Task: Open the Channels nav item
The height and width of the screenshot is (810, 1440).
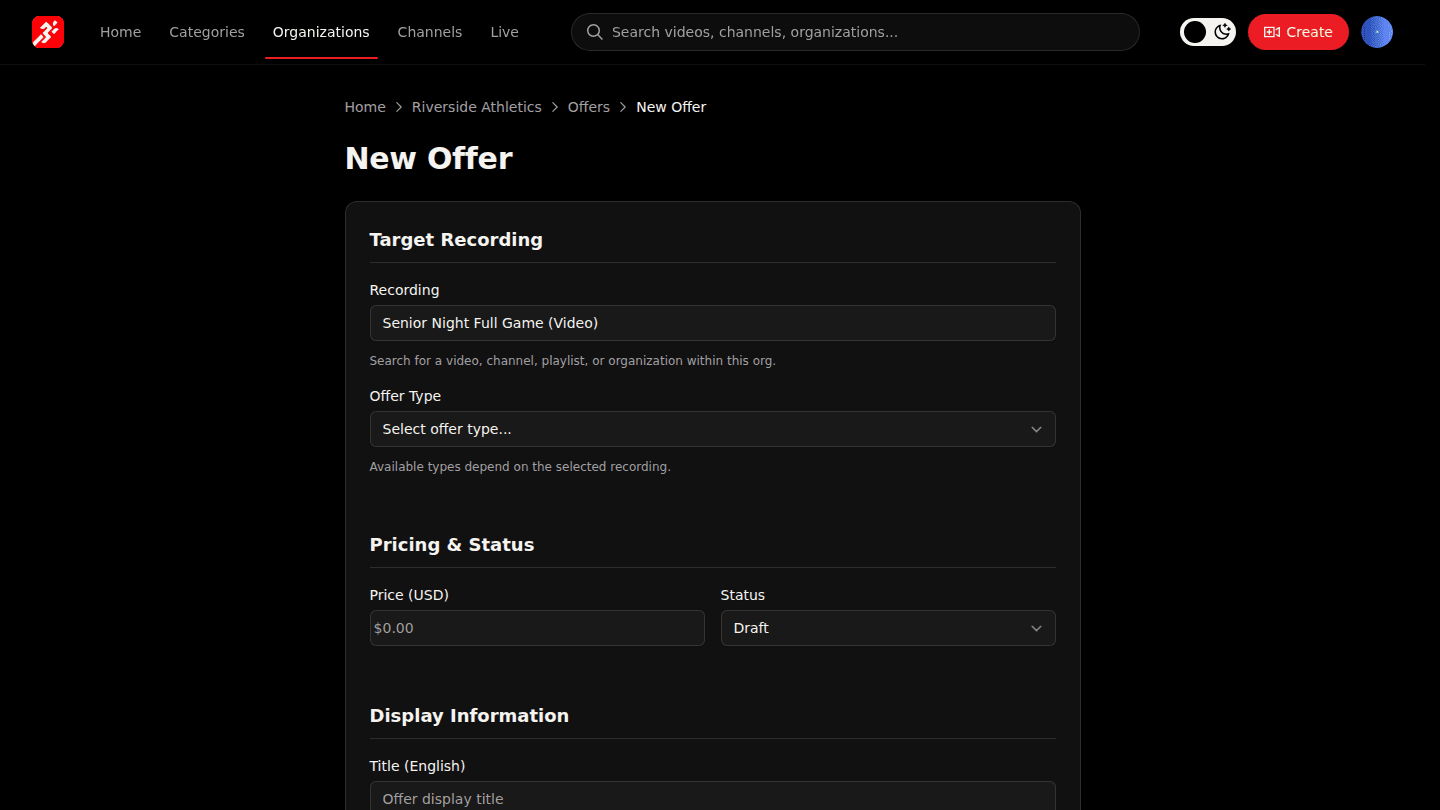Action: click(430, 32)
